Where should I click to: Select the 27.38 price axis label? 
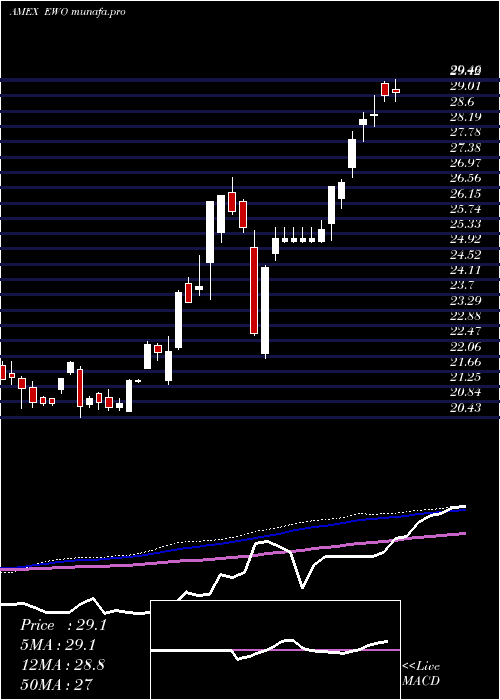[465, 147]
